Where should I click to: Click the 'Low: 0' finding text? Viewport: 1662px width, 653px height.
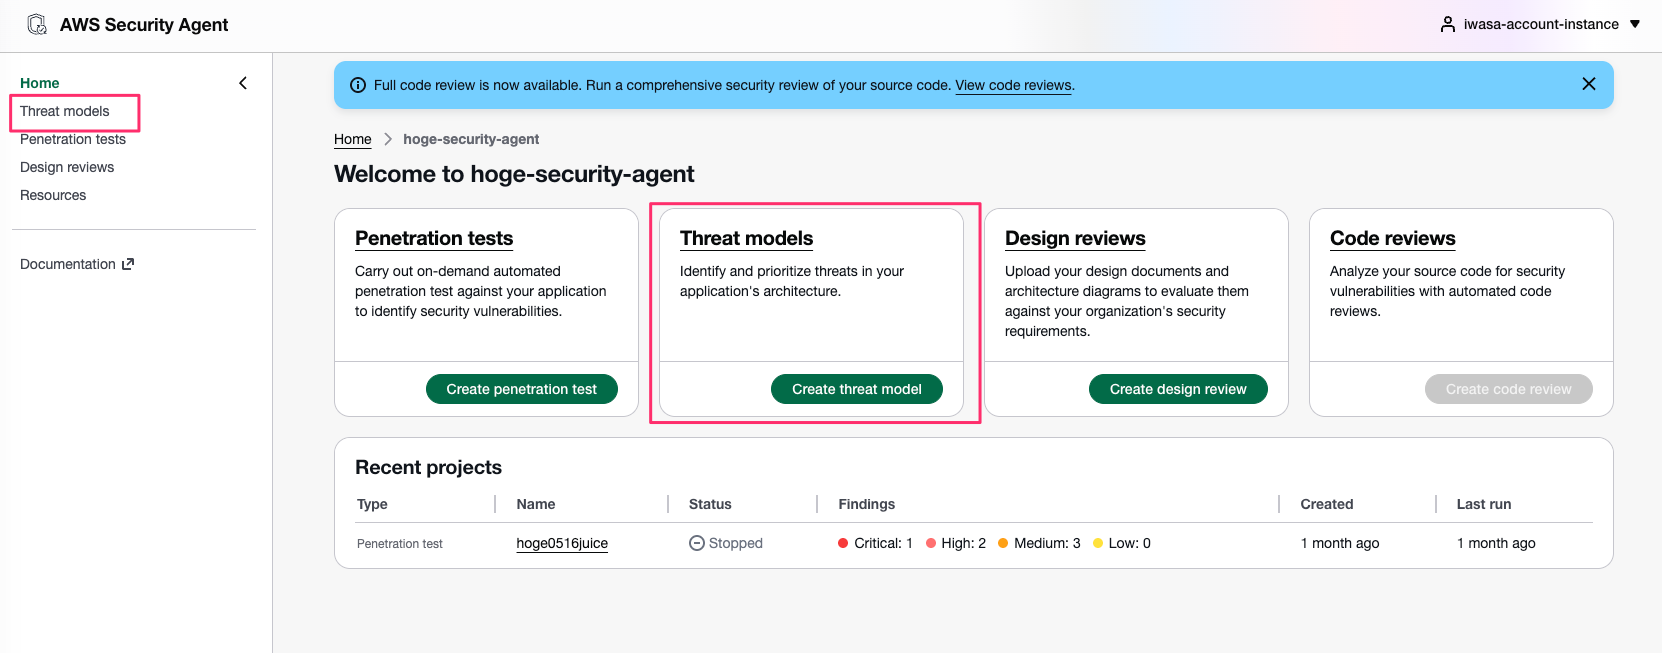click(x=1130, y=543)
